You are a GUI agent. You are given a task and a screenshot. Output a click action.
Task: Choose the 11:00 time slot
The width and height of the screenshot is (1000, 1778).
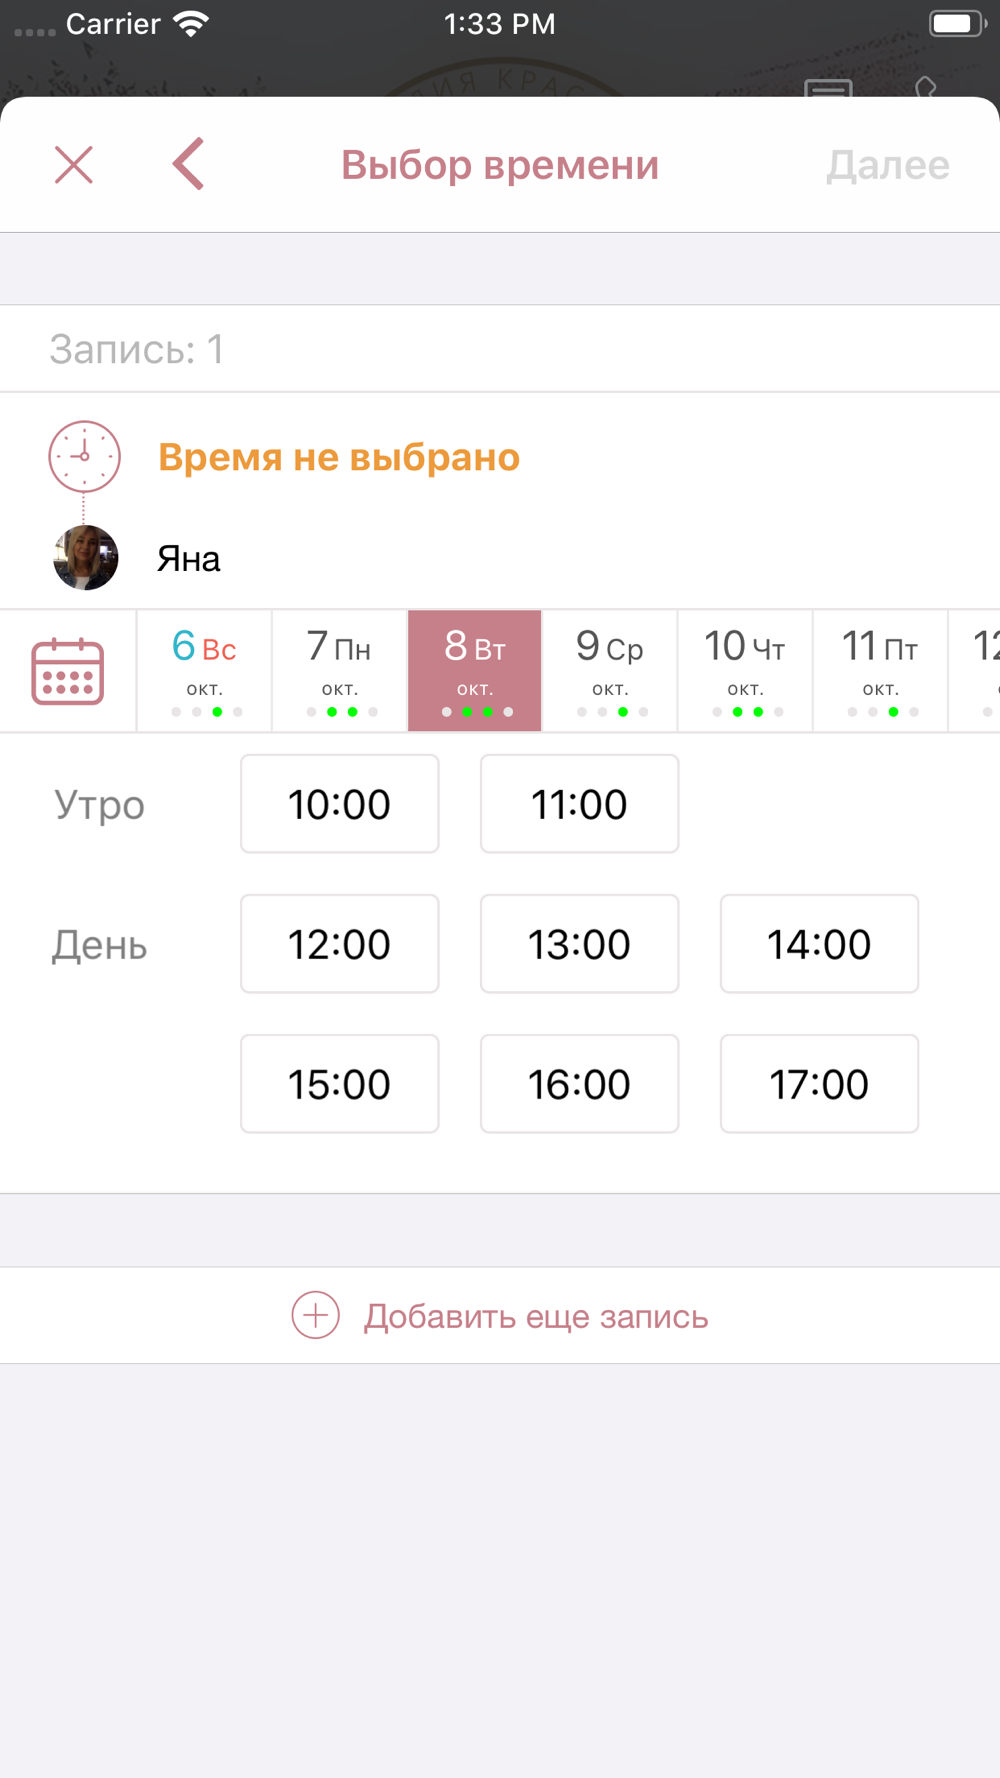coord(580,804)
